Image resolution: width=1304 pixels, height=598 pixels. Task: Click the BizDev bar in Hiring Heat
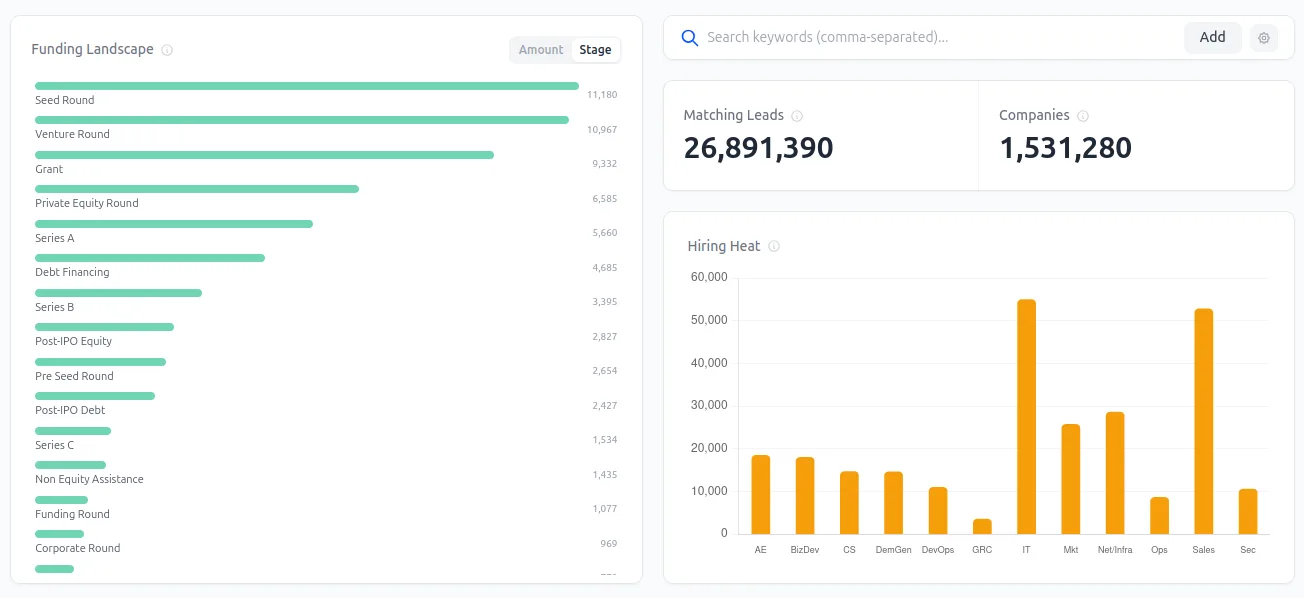805,495
